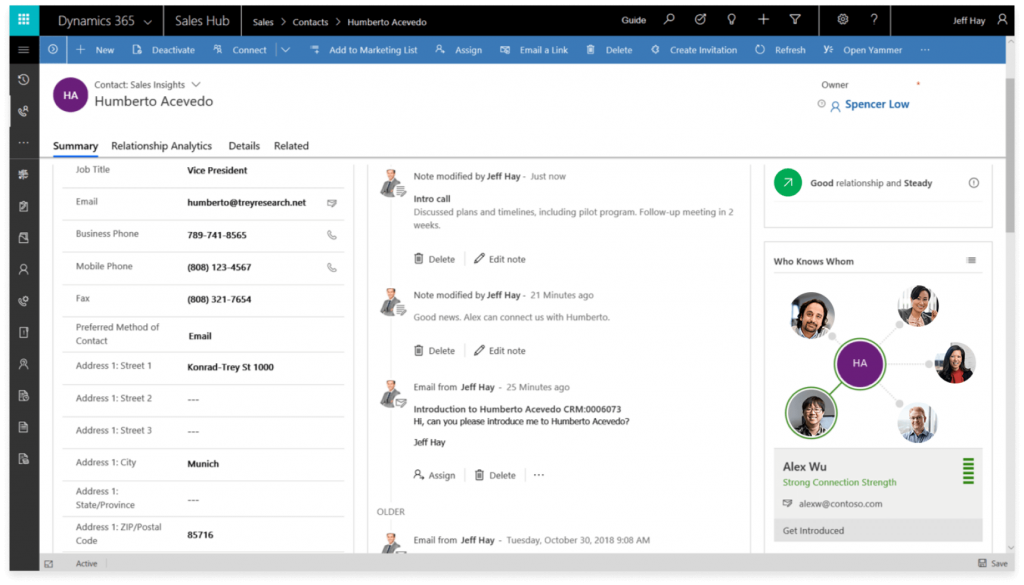Click the question mark help icon
The width and height of the screenshot is (1024, 585).
click(874, 20)
